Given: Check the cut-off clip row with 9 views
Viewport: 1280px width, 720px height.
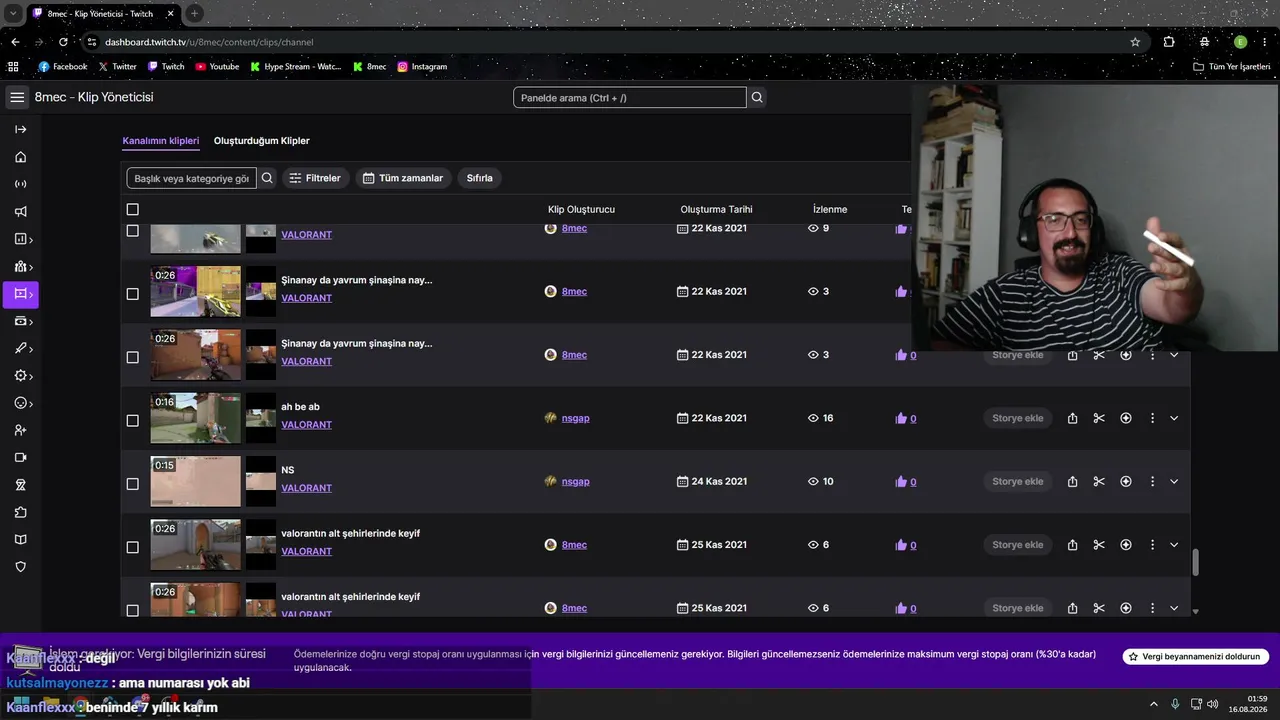Looking at the screenshot, I should pos(133,231).
